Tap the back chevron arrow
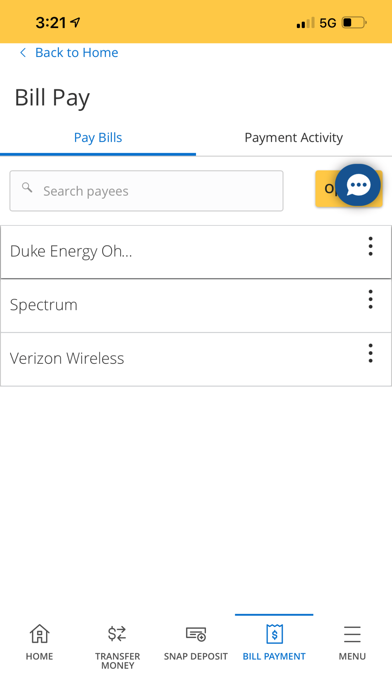392x696 pixels. [23, 53]
